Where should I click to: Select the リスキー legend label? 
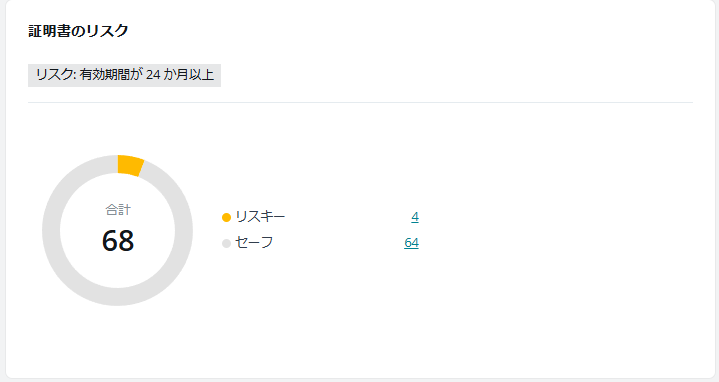pyautogui.click(x=260, y=216)
